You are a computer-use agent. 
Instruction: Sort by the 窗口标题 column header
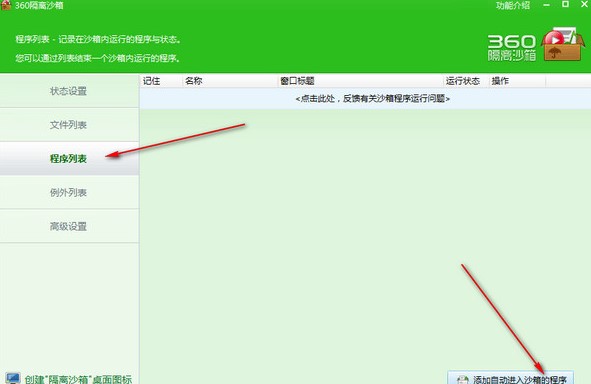pyautogui.click(x=361, y=81)
